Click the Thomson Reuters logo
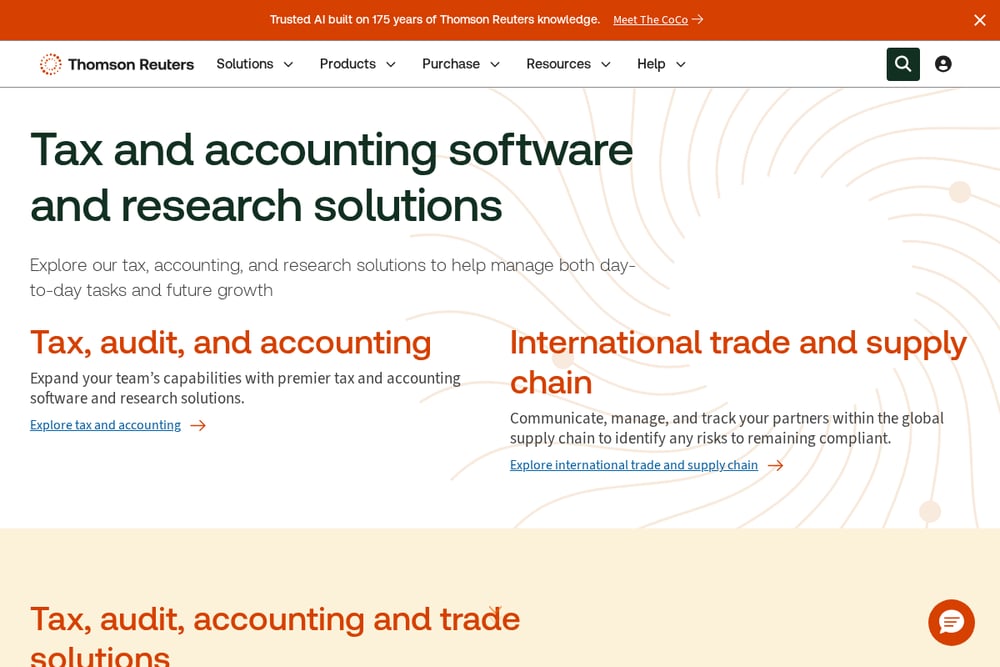This screenshot has width=1000, height=667. point(117,64)
